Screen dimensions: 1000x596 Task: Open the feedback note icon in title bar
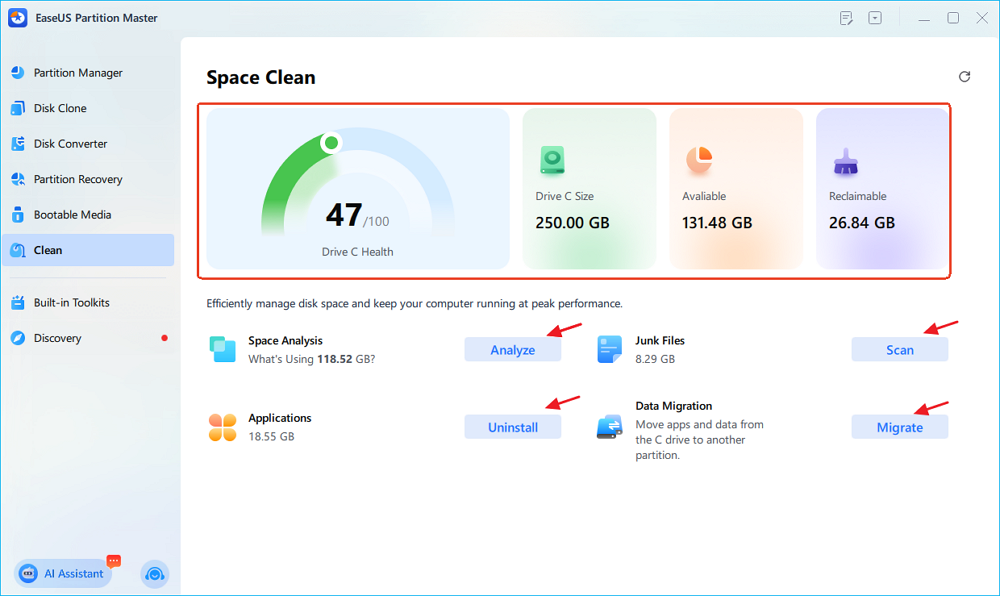846,18
